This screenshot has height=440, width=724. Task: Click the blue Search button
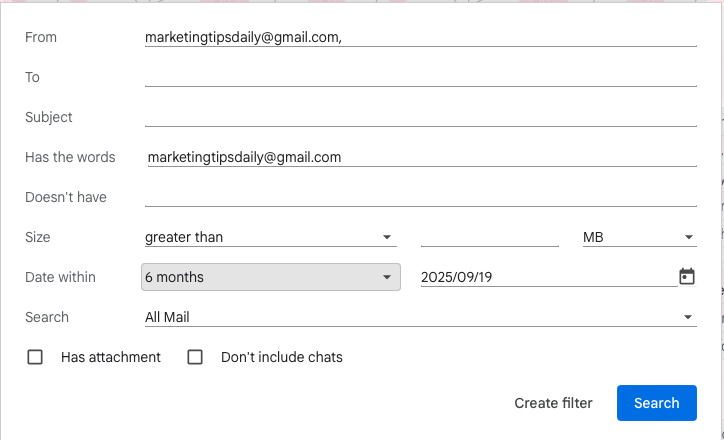656,403
